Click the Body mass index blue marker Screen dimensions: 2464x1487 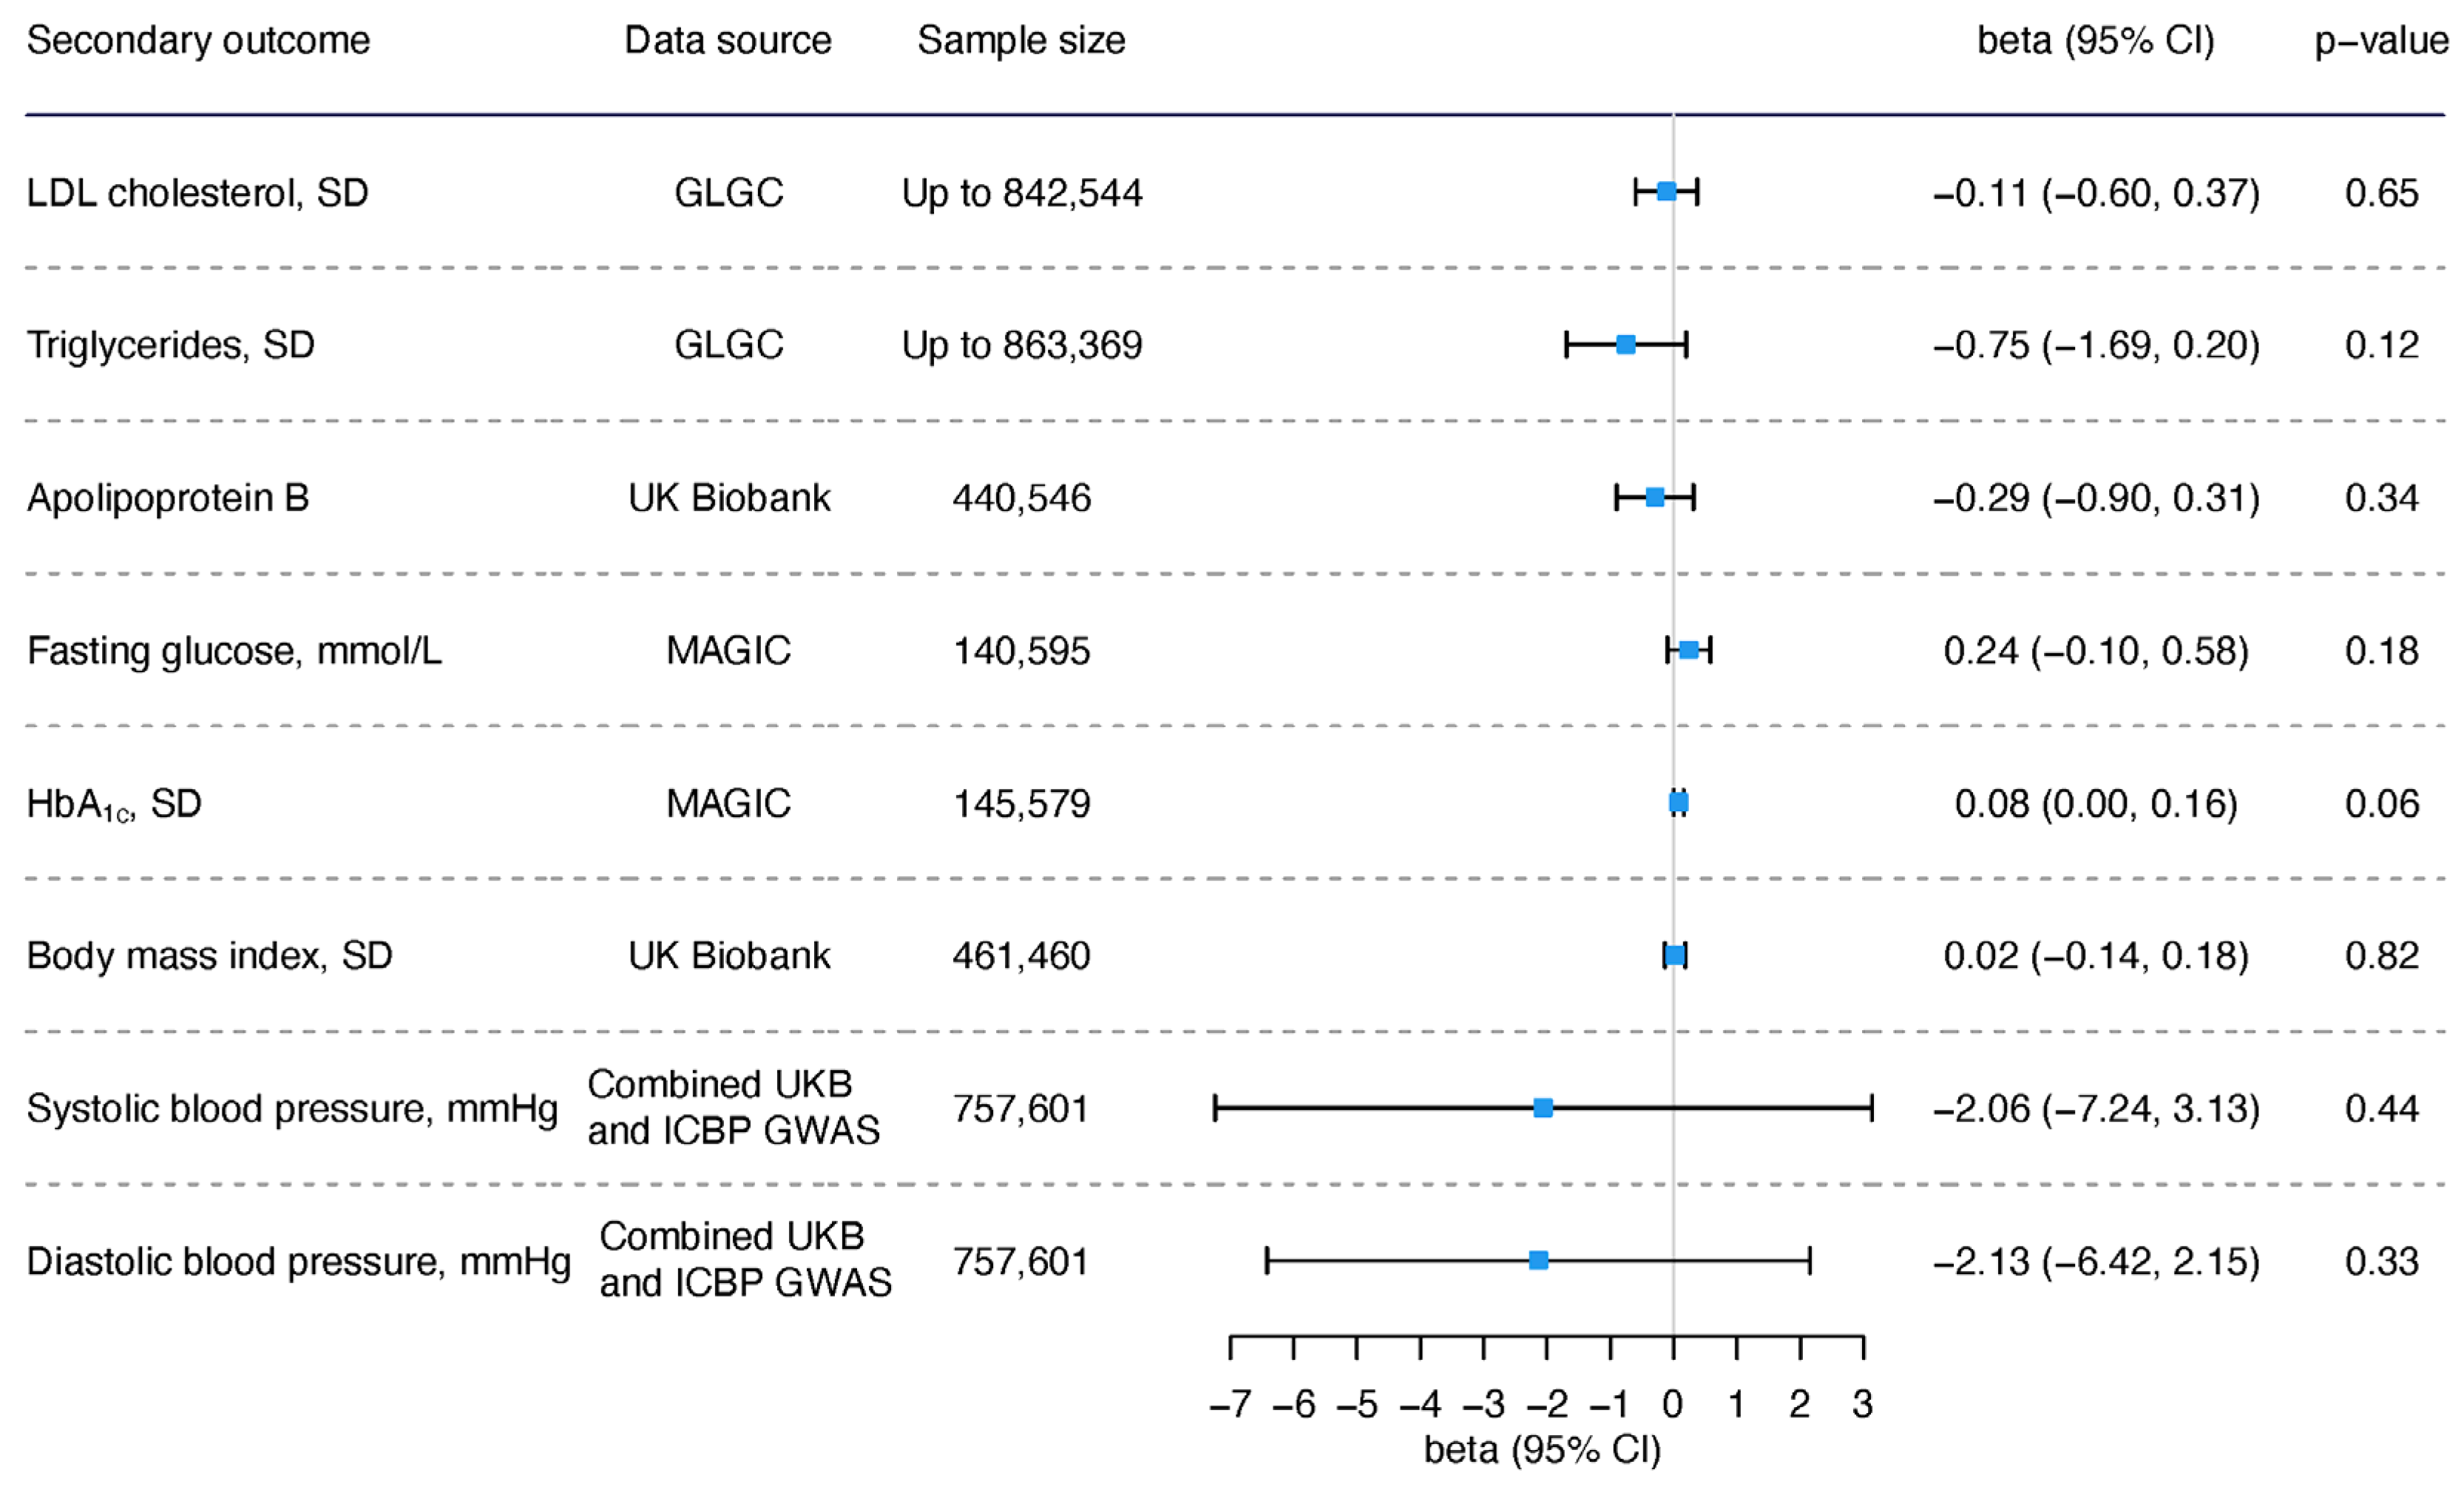[x=1675, y=956]
